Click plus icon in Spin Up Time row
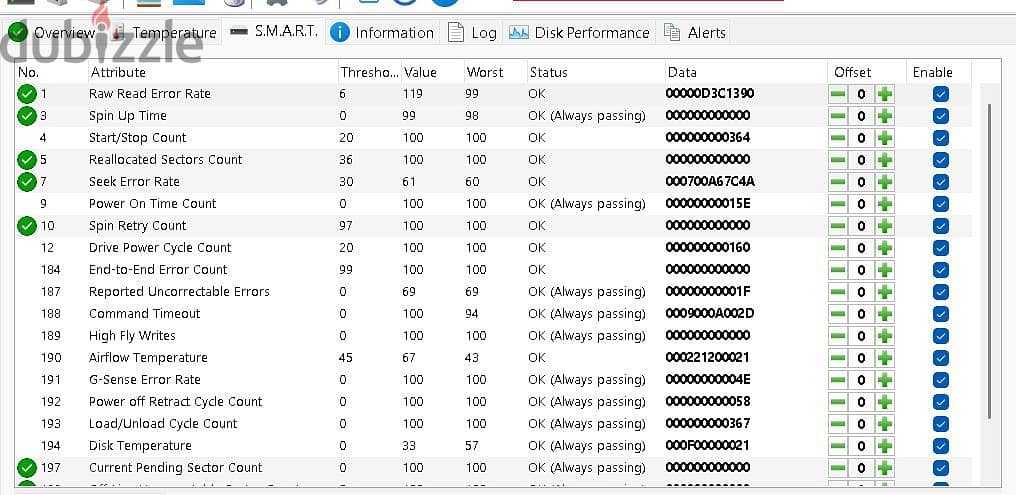This screenshot has height=495, width=1016. (884, 116)
